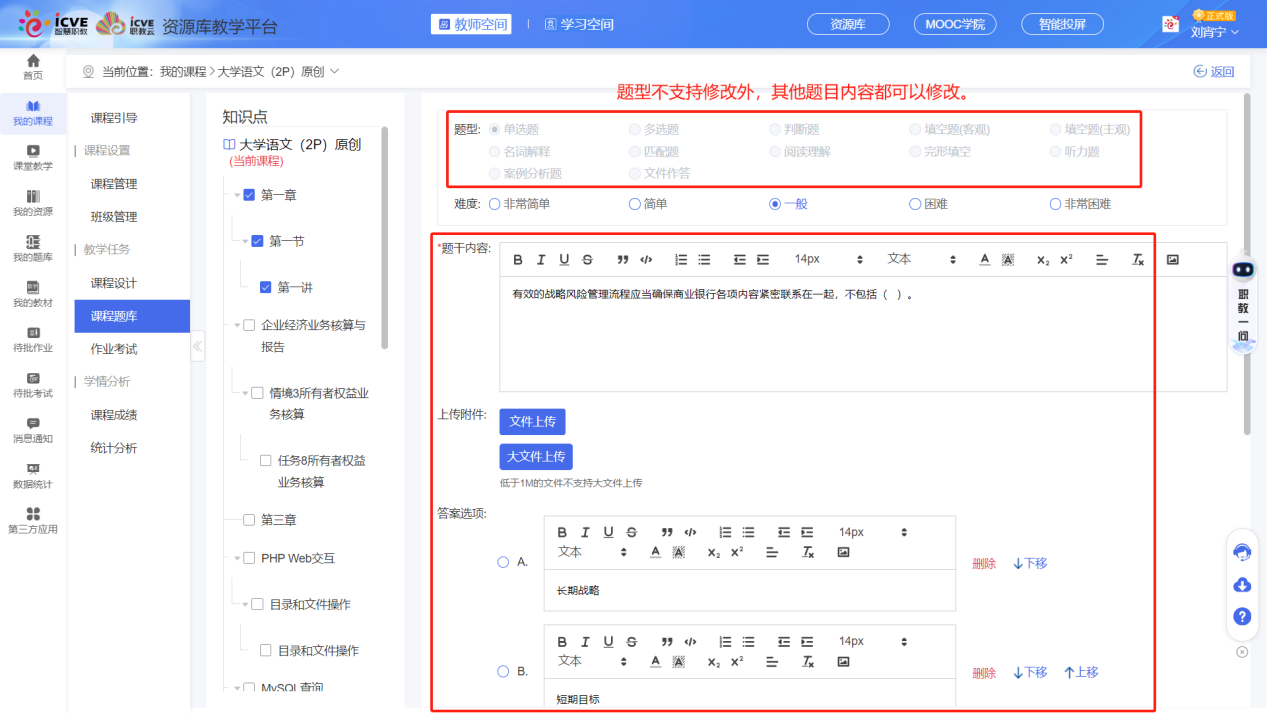1267x713 pixels.
Task: Check the 第三章 knowledge point checkbox
Action: click(250, 519)
